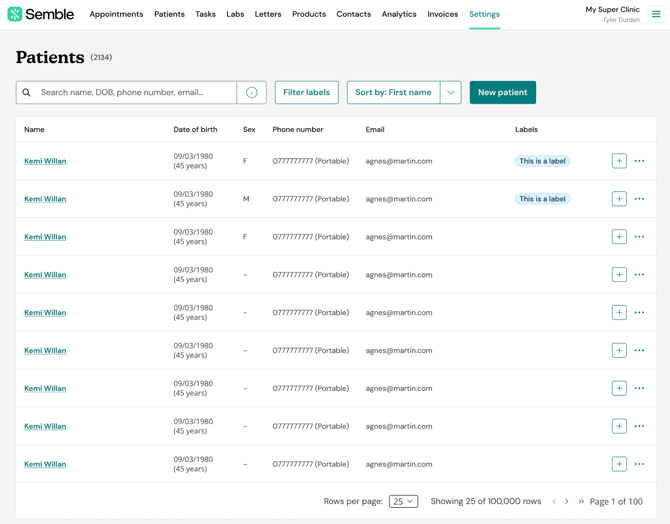Open the Analytics tab
This screenshot has height=524, width=670.
click(x=399, y=14)
